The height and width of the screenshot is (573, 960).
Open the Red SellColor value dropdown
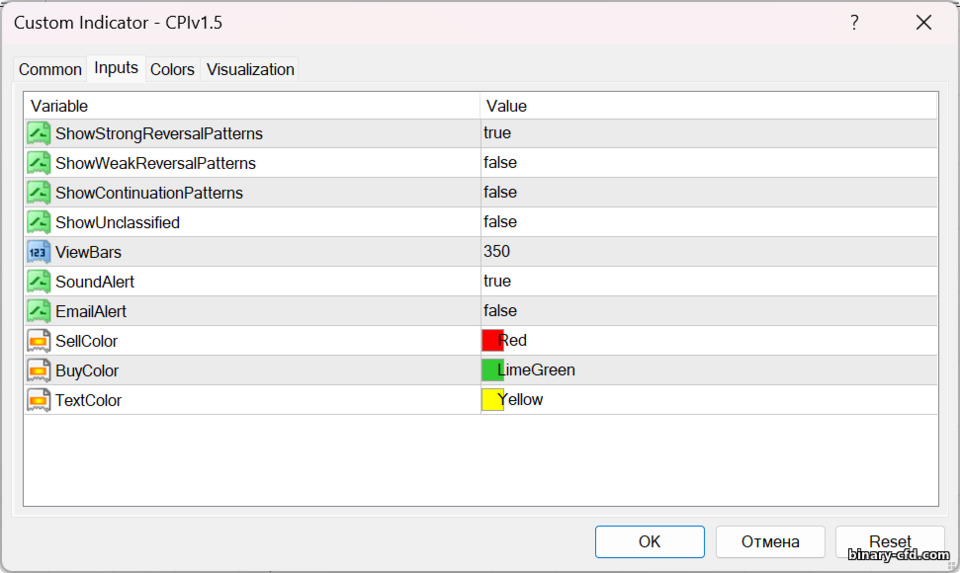pyautogui.click(x=709, y=341)
